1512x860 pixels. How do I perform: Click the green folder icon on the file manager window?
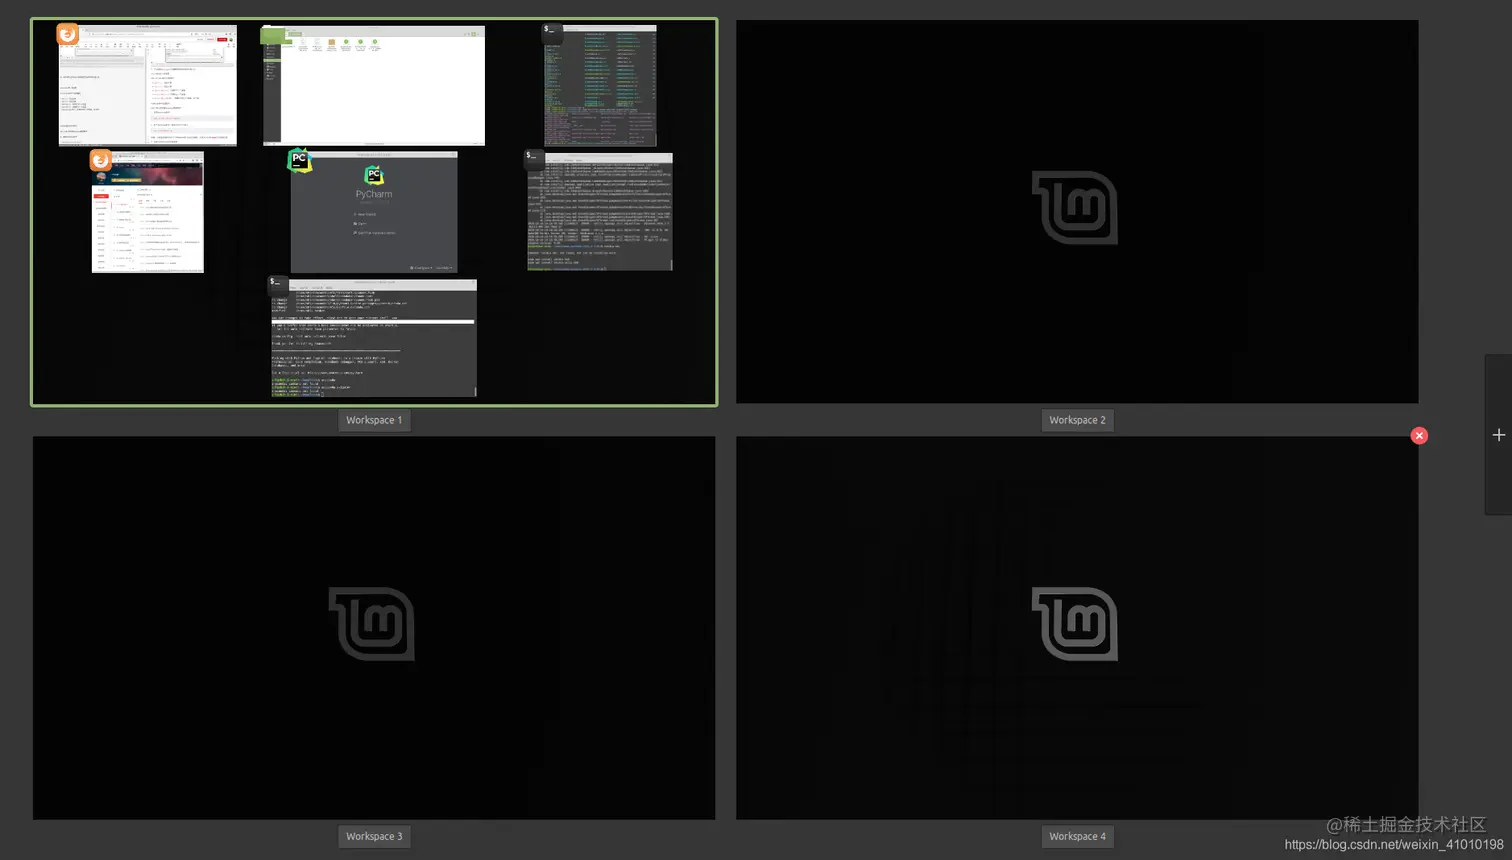(273, 36)
